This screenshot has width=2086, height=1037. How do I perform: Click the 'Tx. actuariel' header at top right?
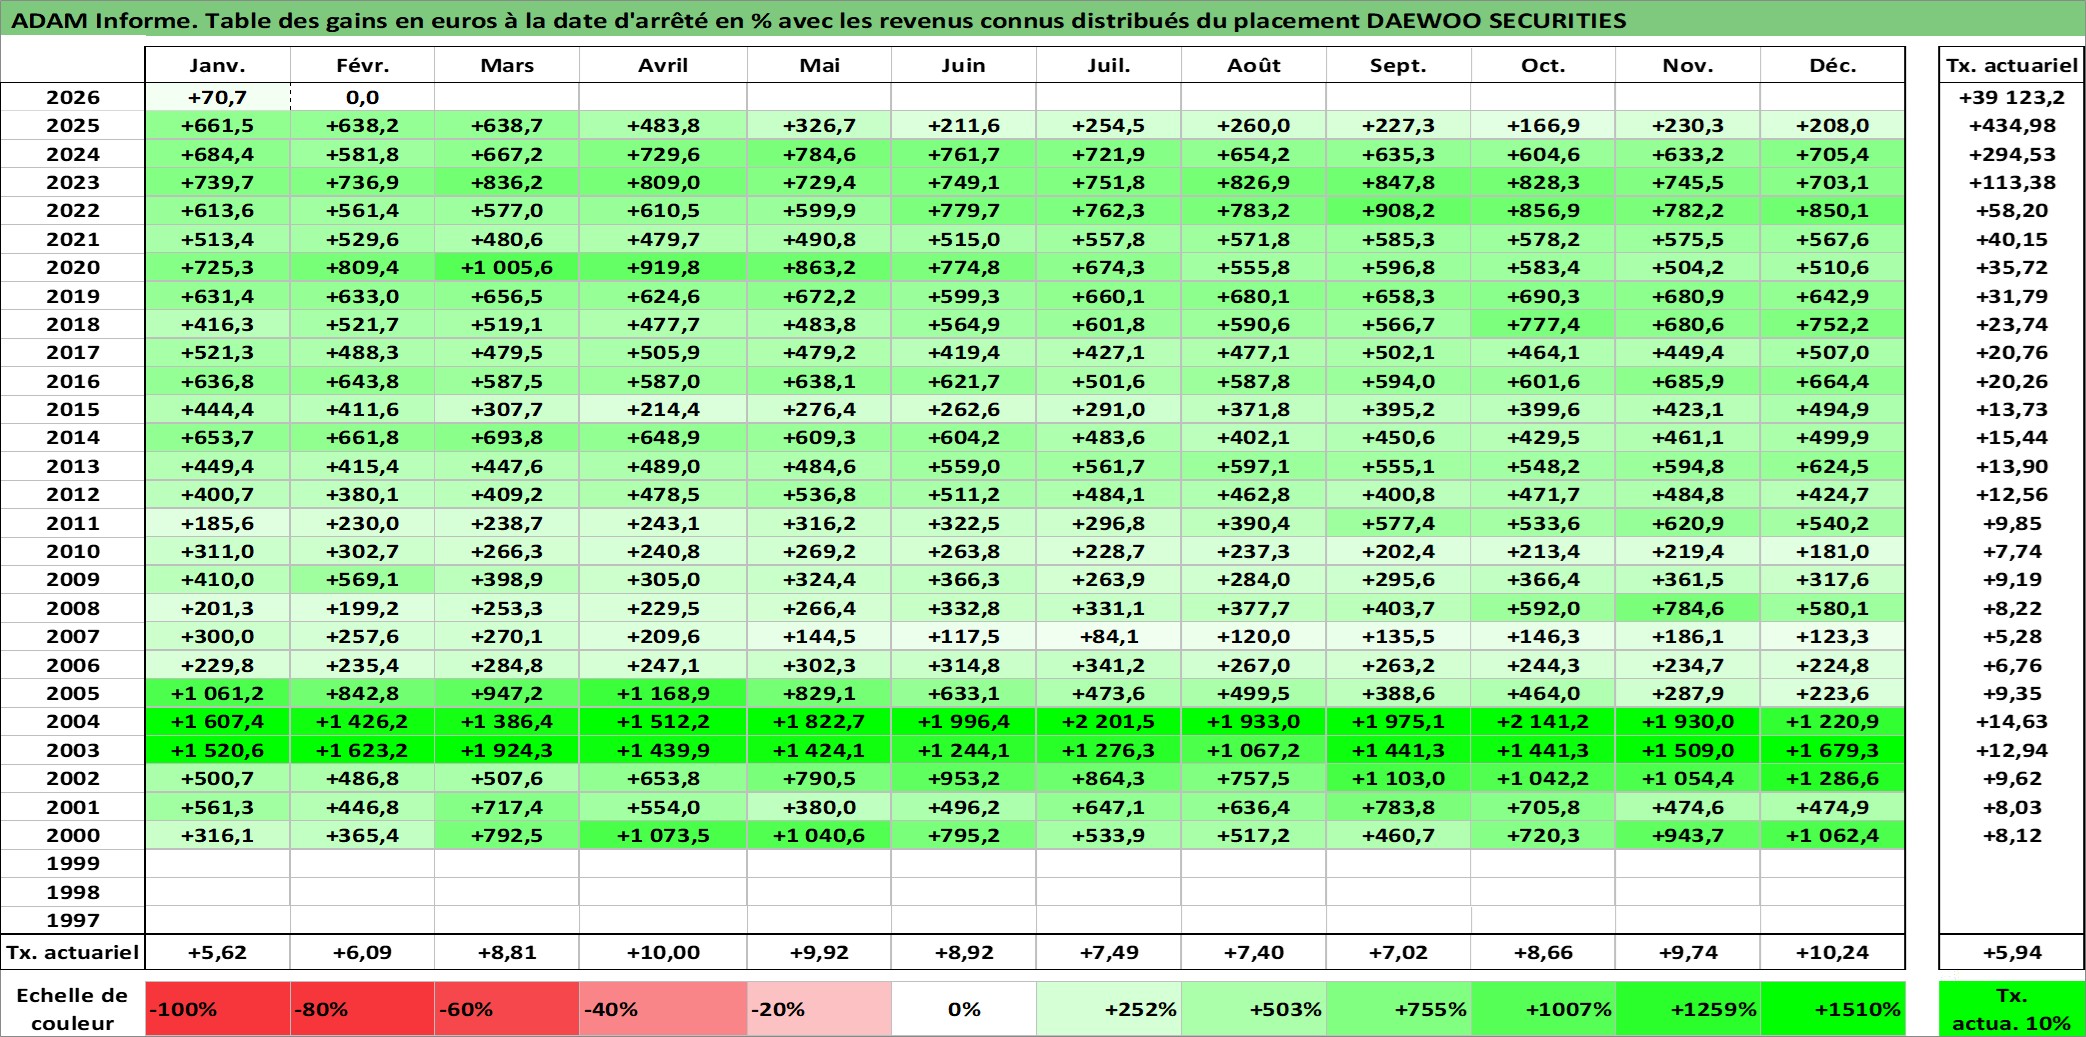pyautogui.click(x=2011, y=65)
